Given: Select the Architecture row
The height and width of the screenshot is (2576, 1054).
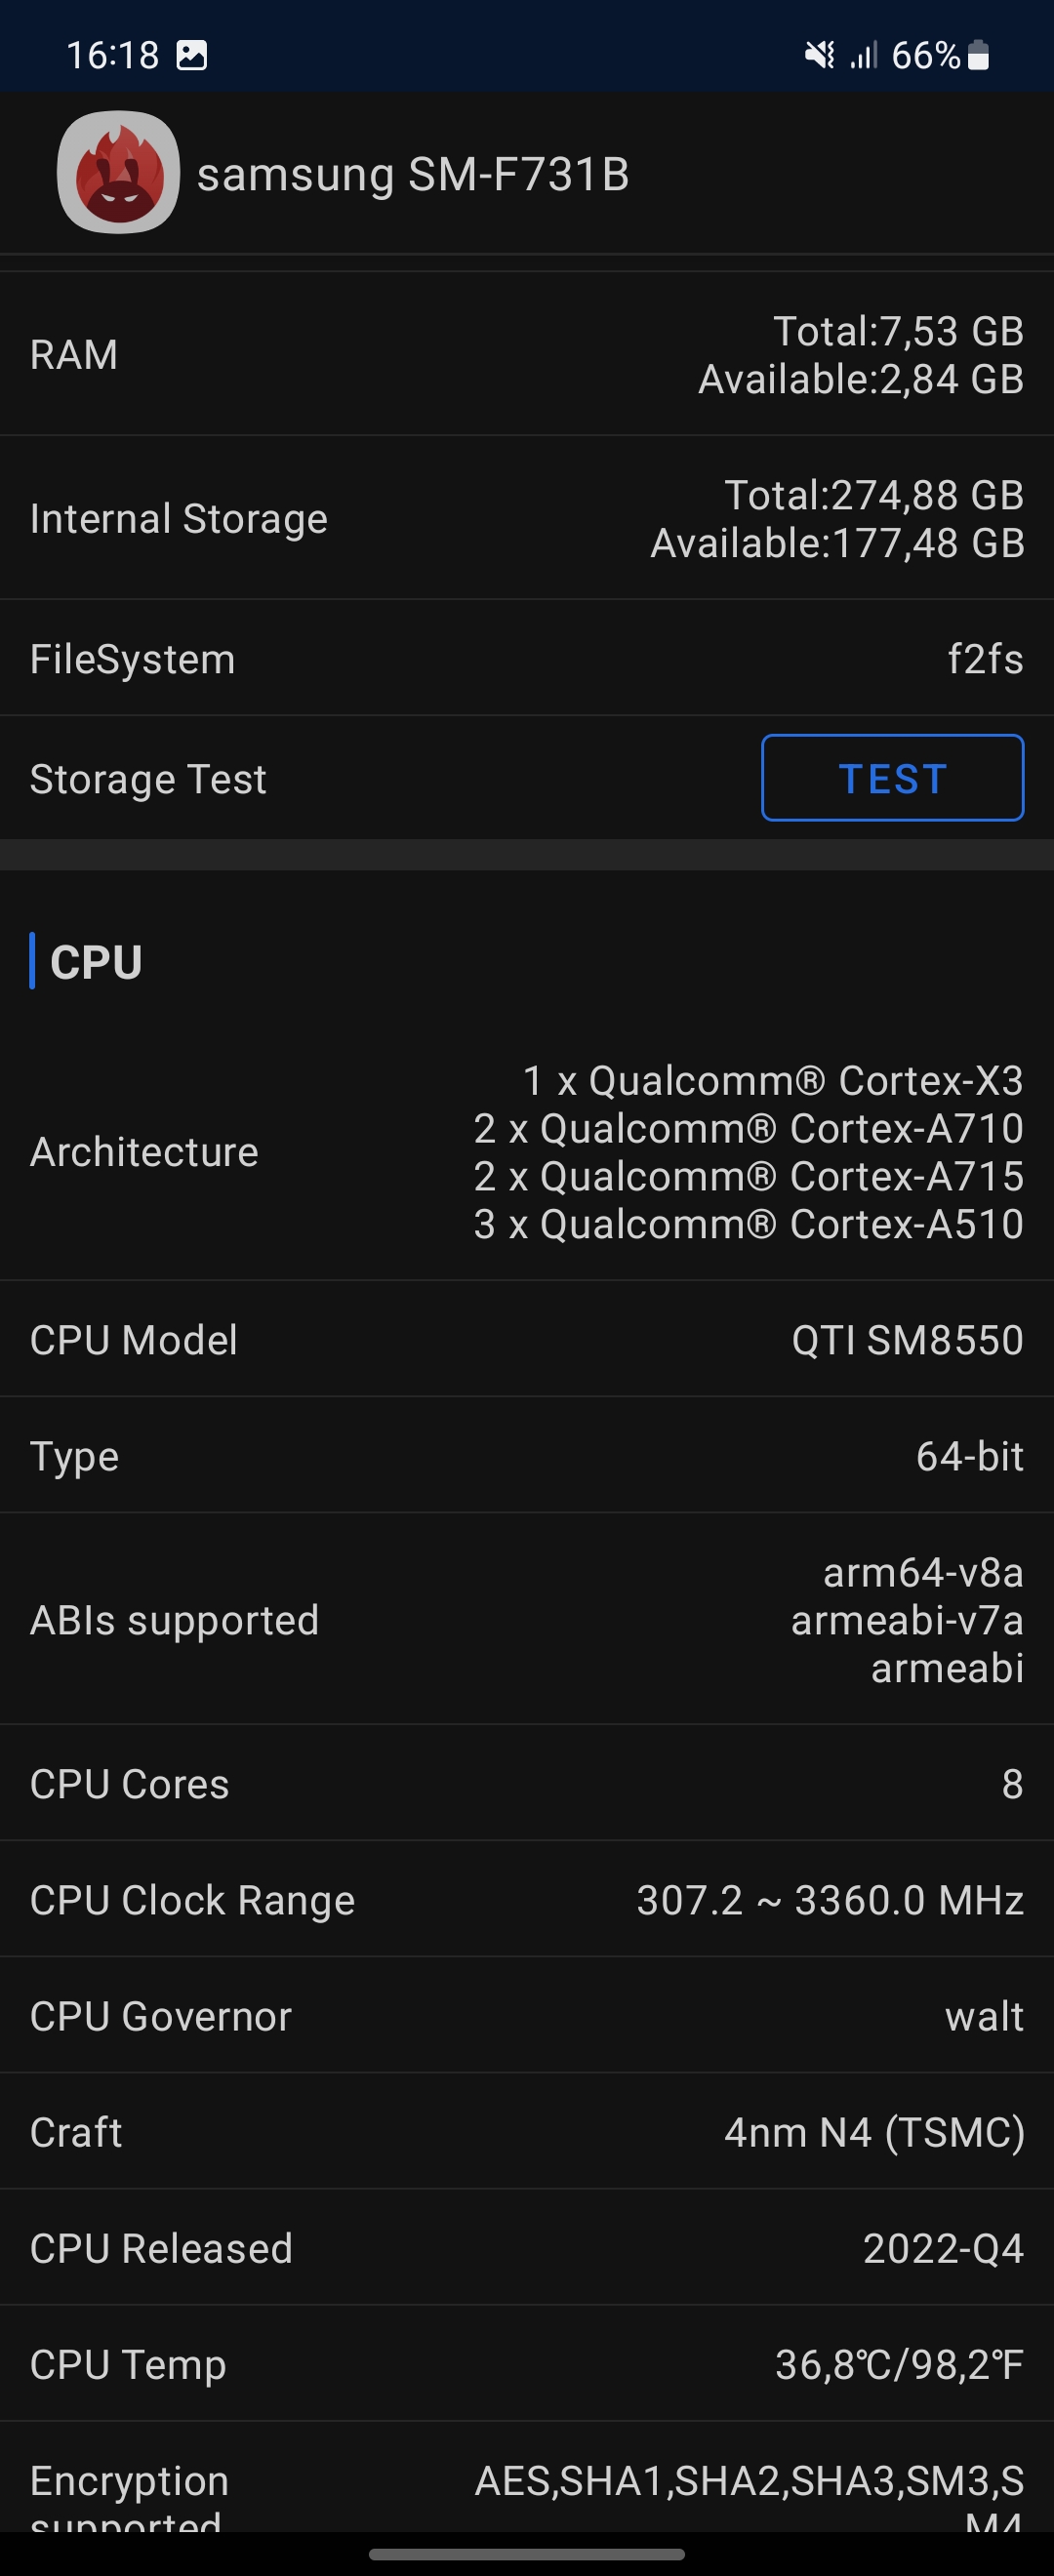Looking at the screenshot, I should 527,1152.
